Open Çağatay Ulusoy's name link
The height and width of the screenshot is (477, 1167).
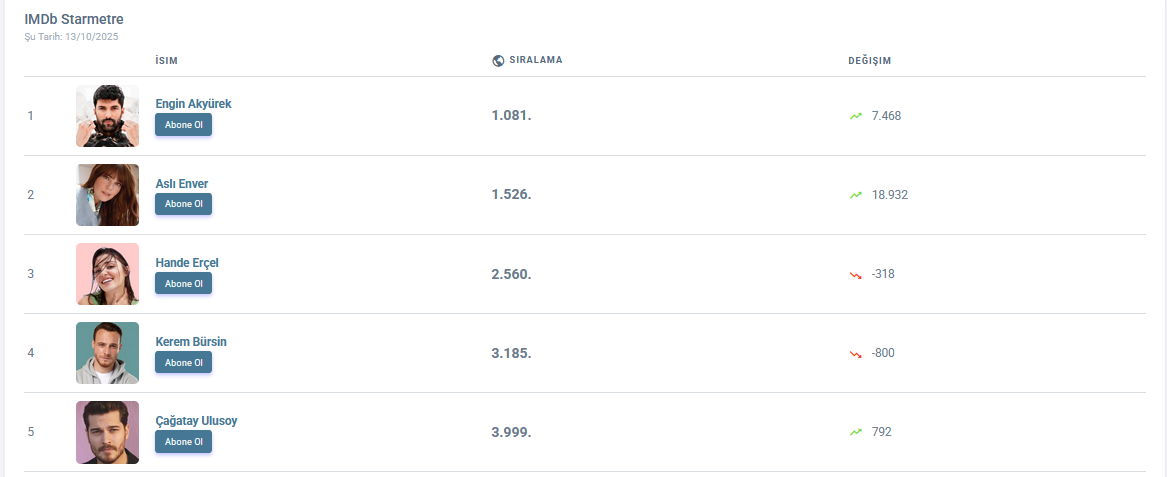click(x=197, y=421)
